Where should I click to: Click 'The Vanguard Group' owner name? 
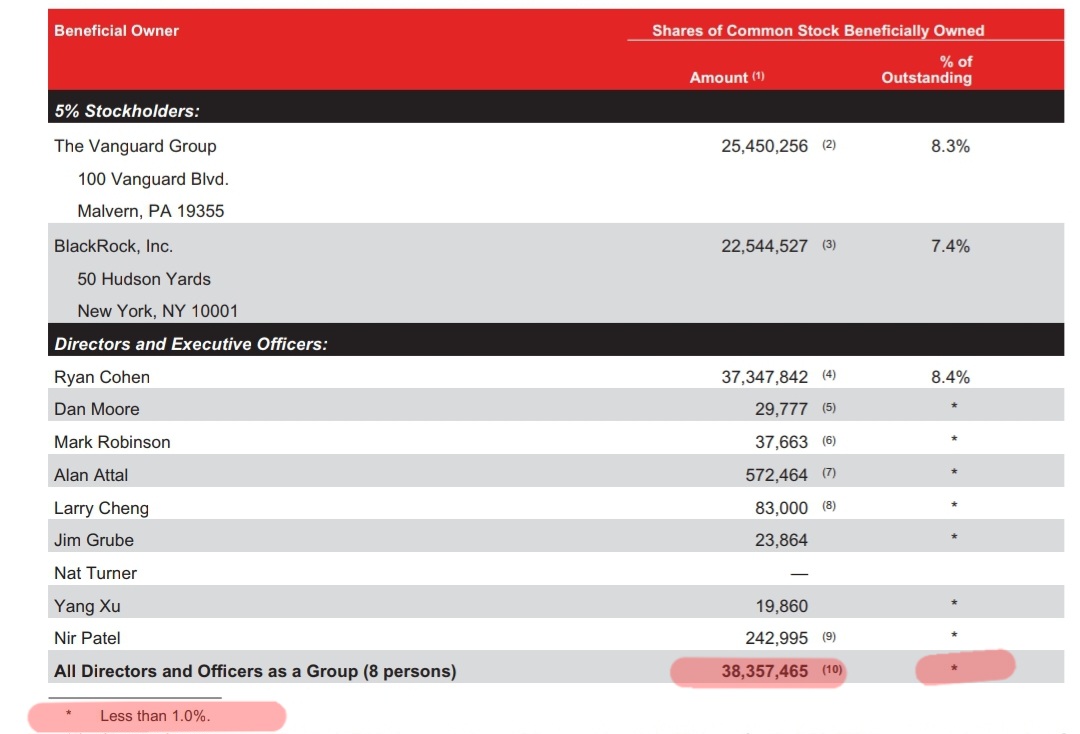pos(135,146)
